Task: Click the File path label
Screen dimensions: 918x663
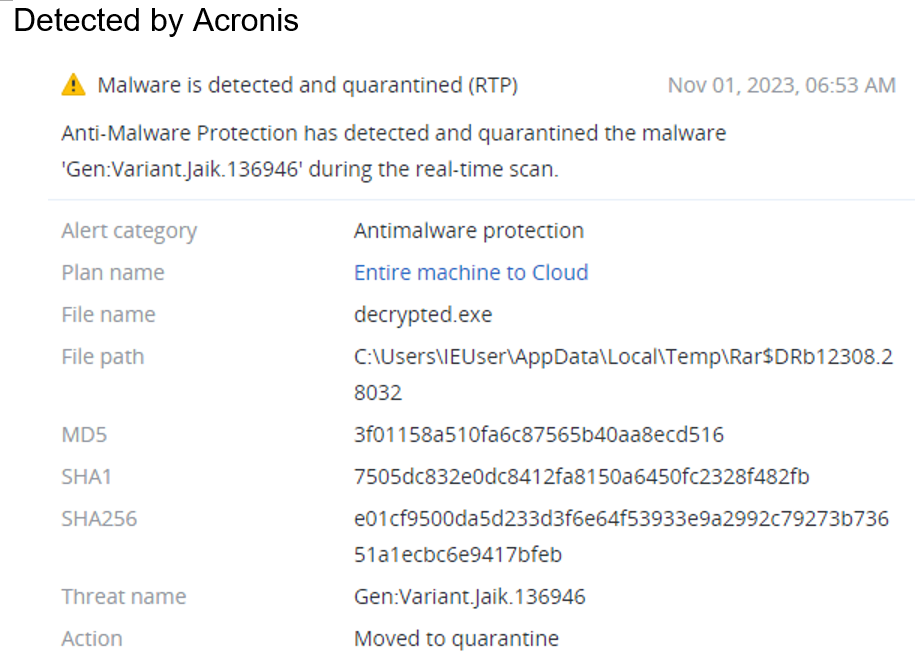Action: tap(102, 357)
